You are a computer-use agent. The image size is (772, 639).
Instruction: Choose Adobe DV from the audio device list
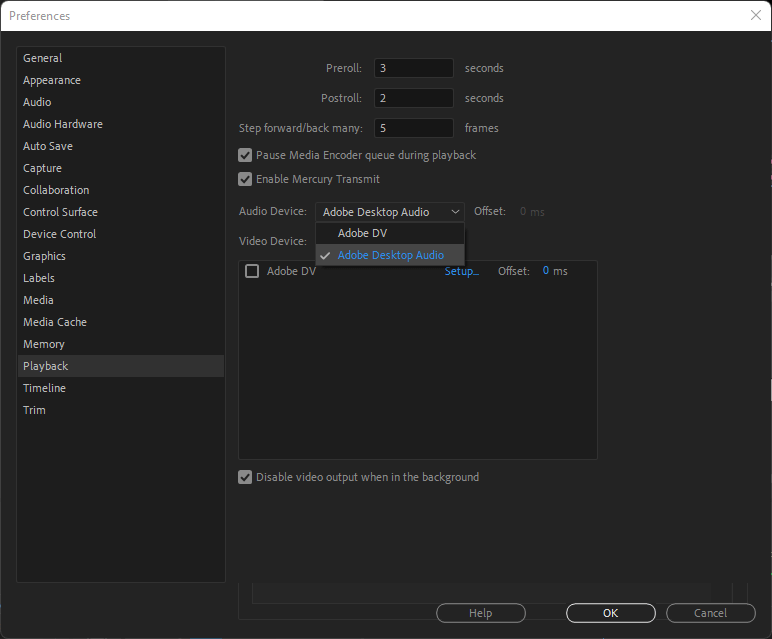click(389, 233)
